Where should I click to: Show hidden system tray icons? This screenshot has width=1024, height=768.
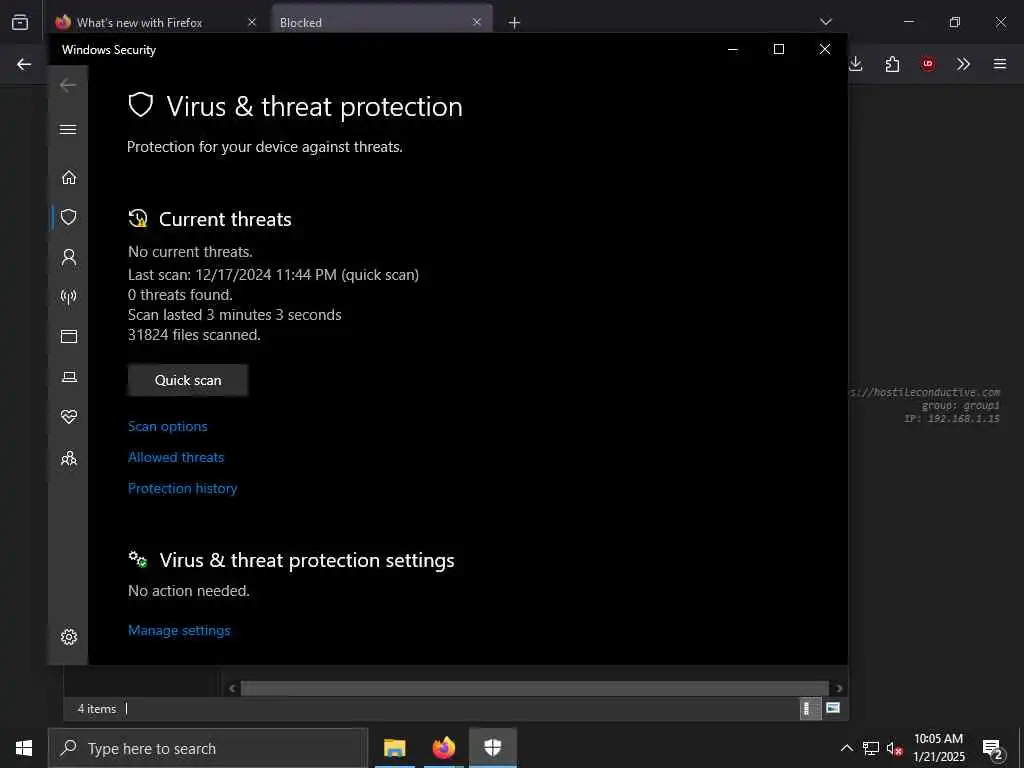846,748
